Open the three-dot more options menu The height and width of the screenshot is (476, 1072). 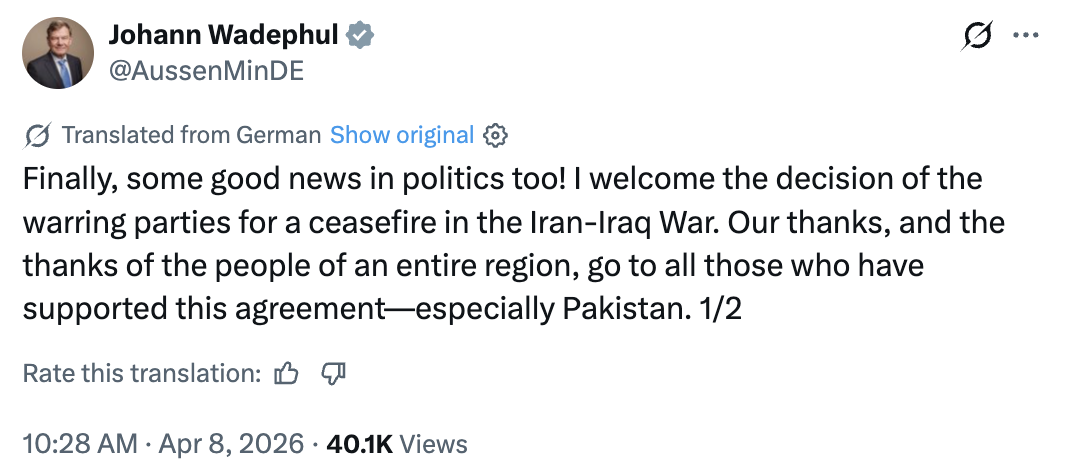click(1026, 36)
